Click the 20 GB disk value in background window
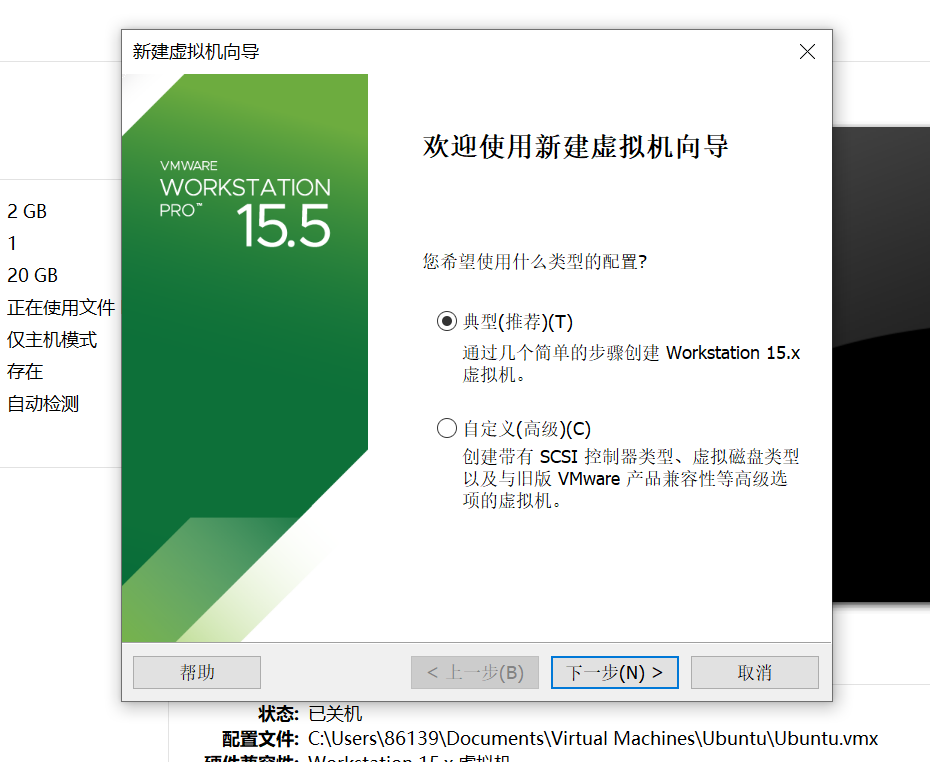Screen dimensions: 930x762 click(32, 275)
